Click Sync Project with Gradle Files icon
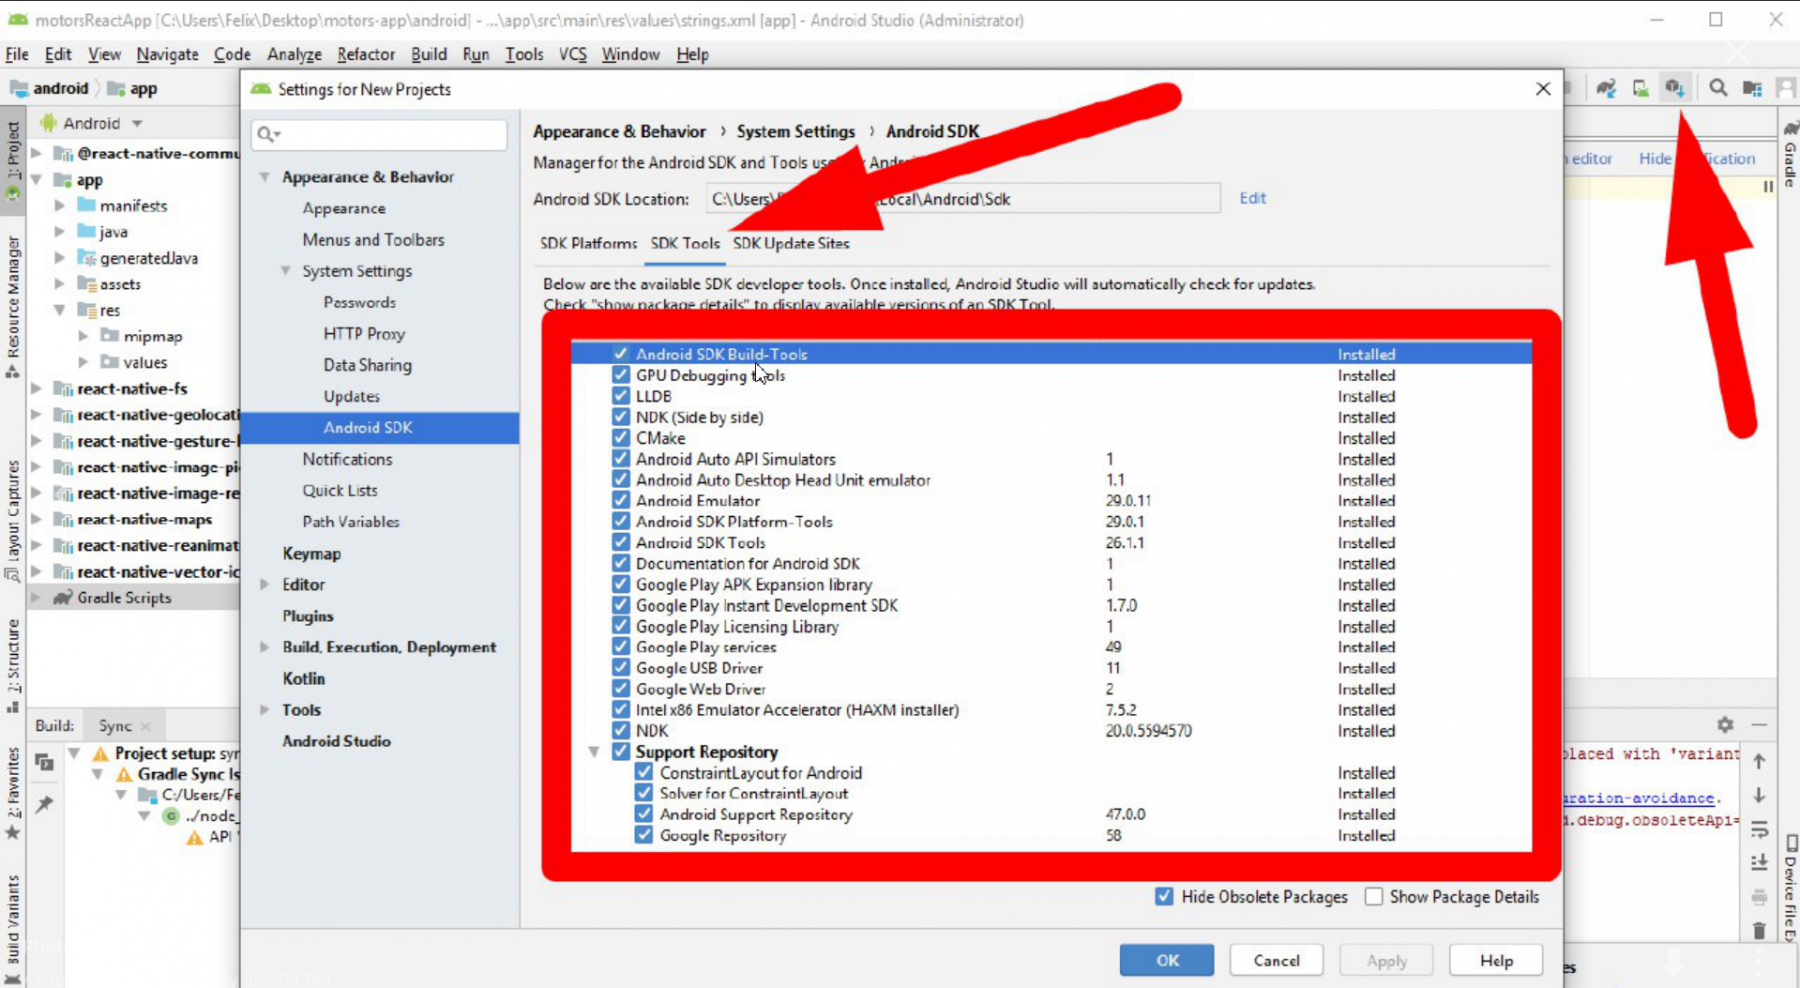Screen dimensions: 1800x988 coord(1606,88)
